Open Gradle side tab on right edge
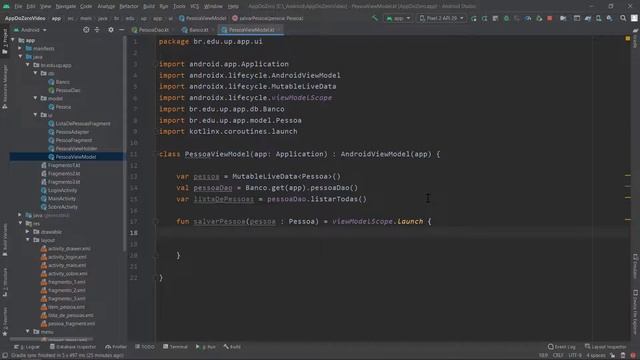The width and height of the screenshot is (640, 360). click(x=636, y=38)
